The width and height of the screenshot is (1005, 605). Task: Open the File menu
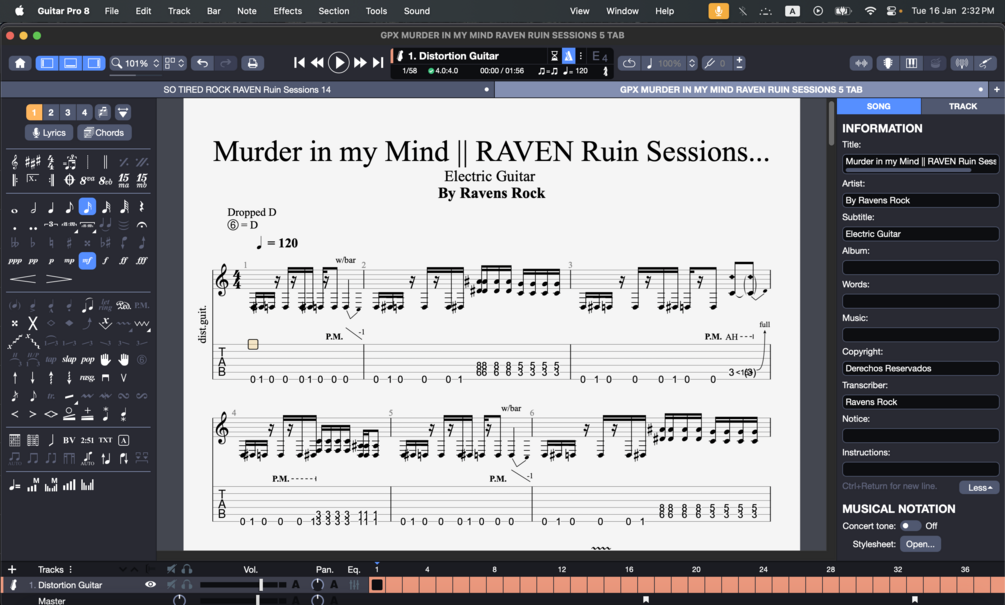click(112, 11)
